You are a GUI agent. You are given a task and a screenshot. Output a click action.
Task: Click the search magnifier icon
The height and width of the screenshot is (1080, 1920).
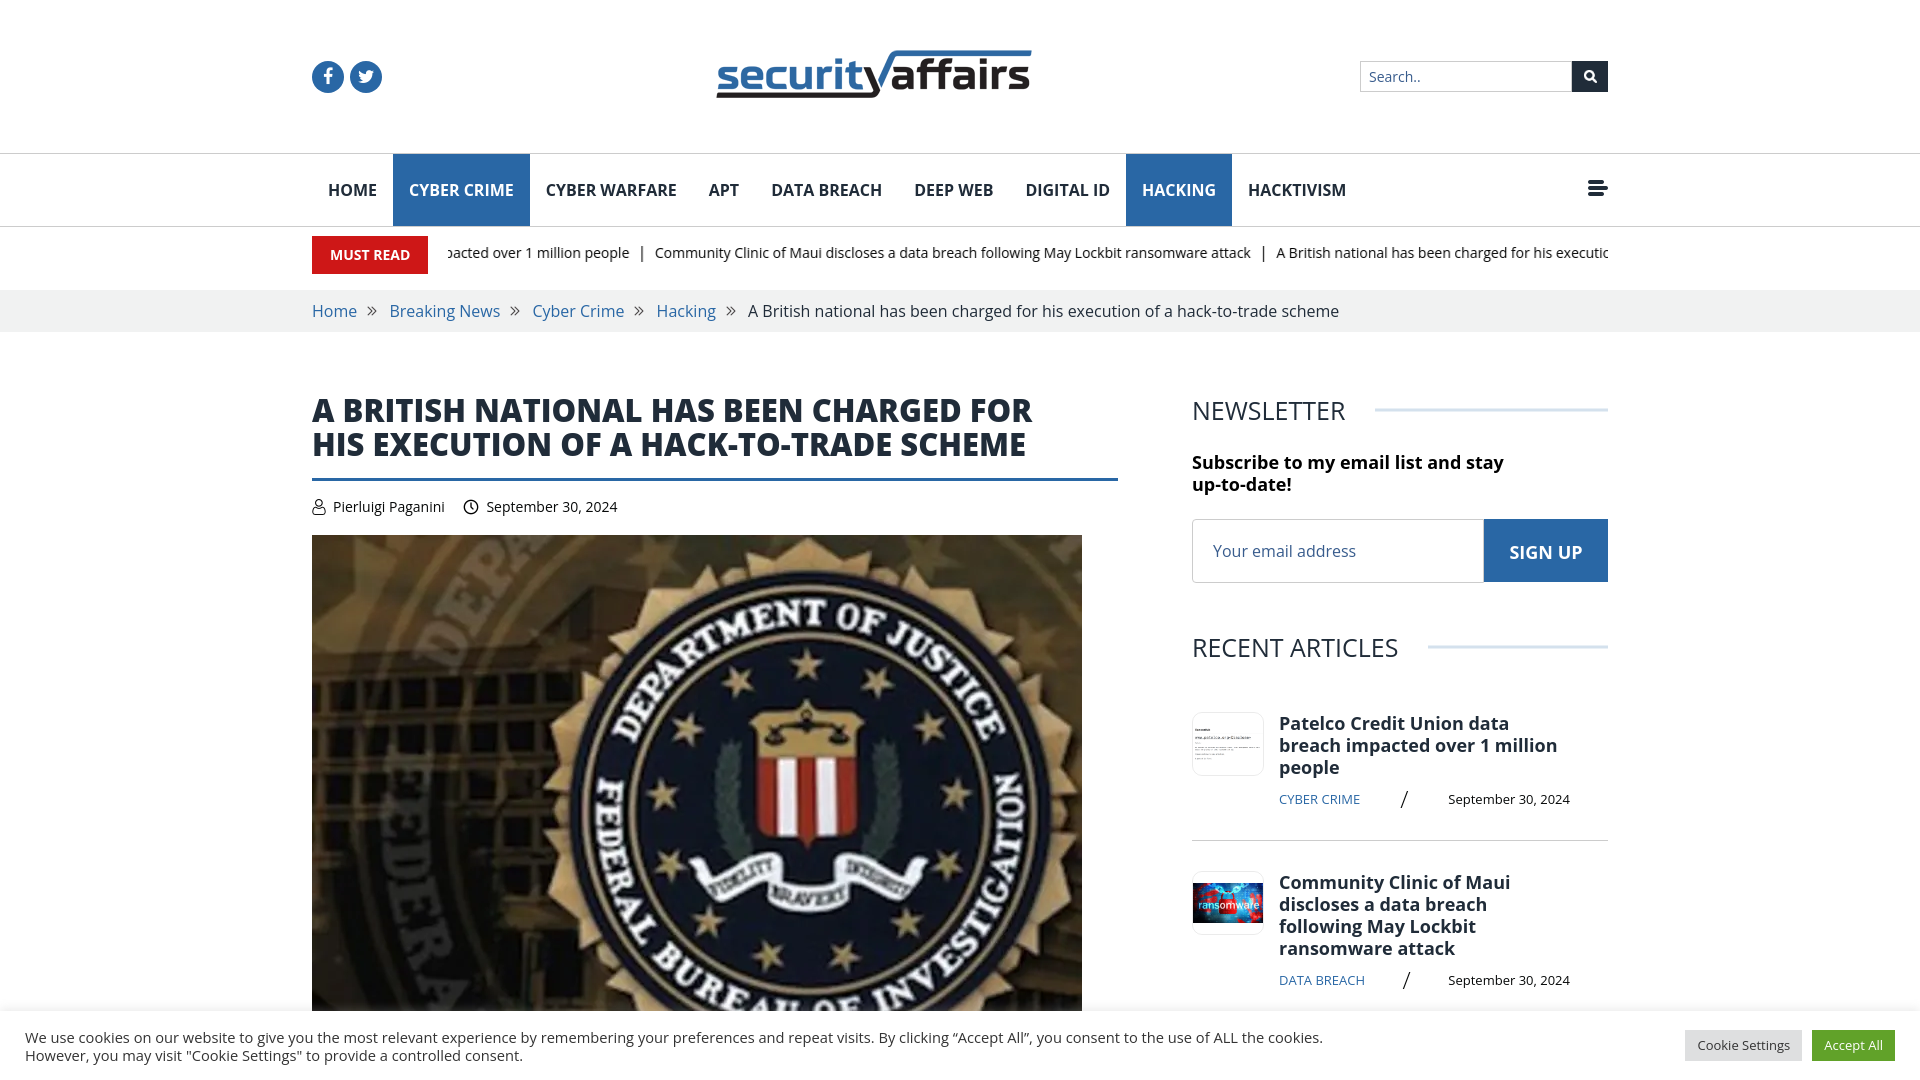1589,75
